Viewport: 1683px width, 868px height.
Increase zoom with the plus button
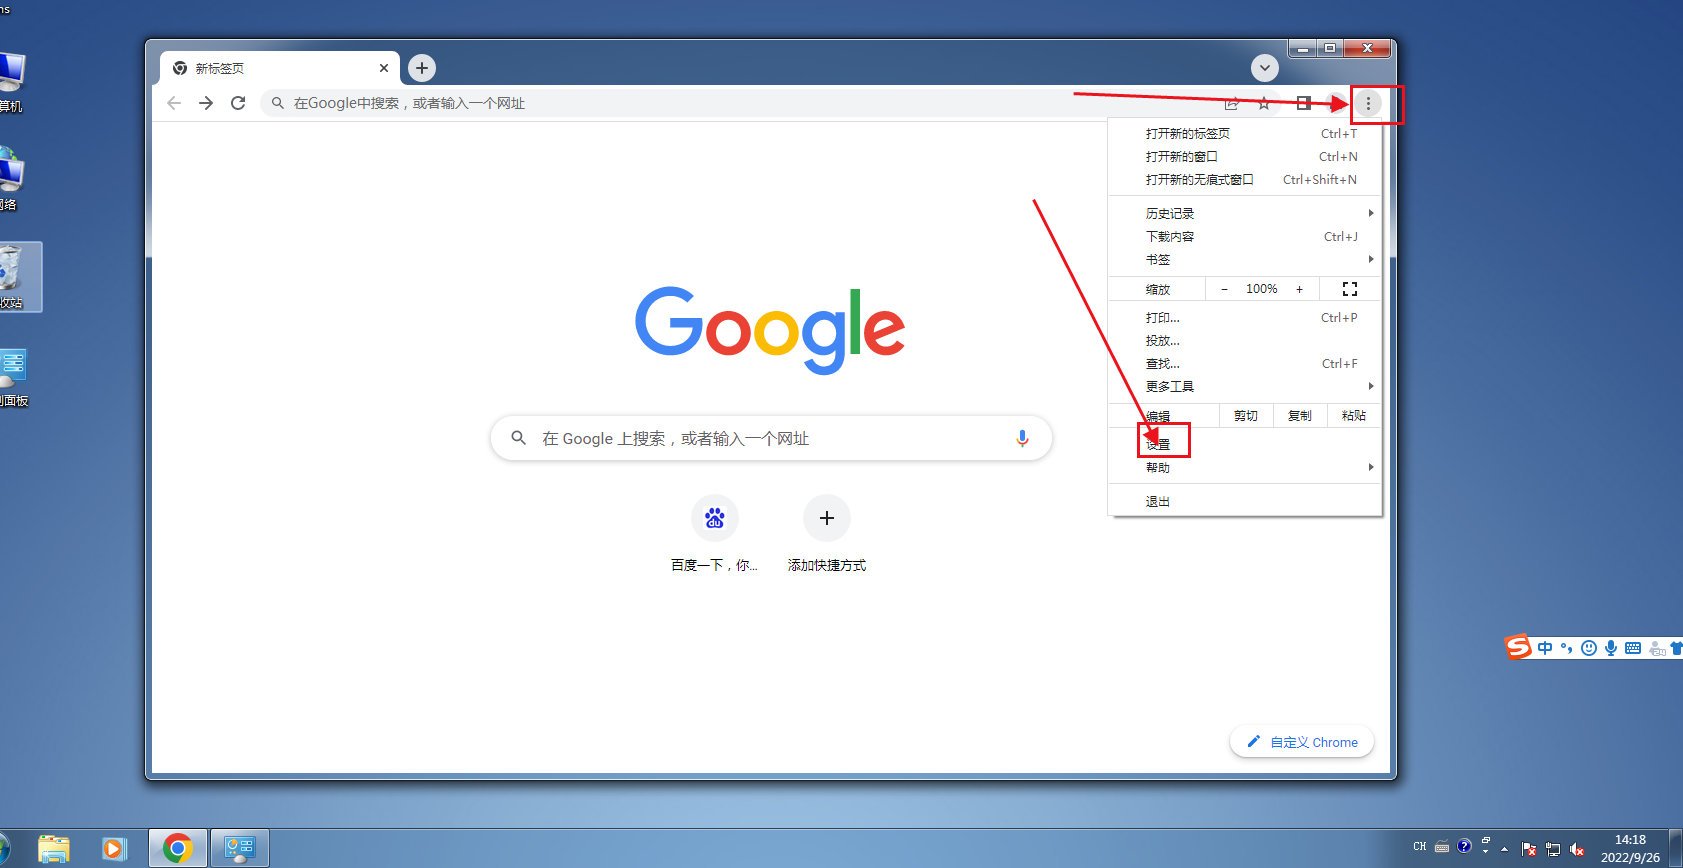1300,289
